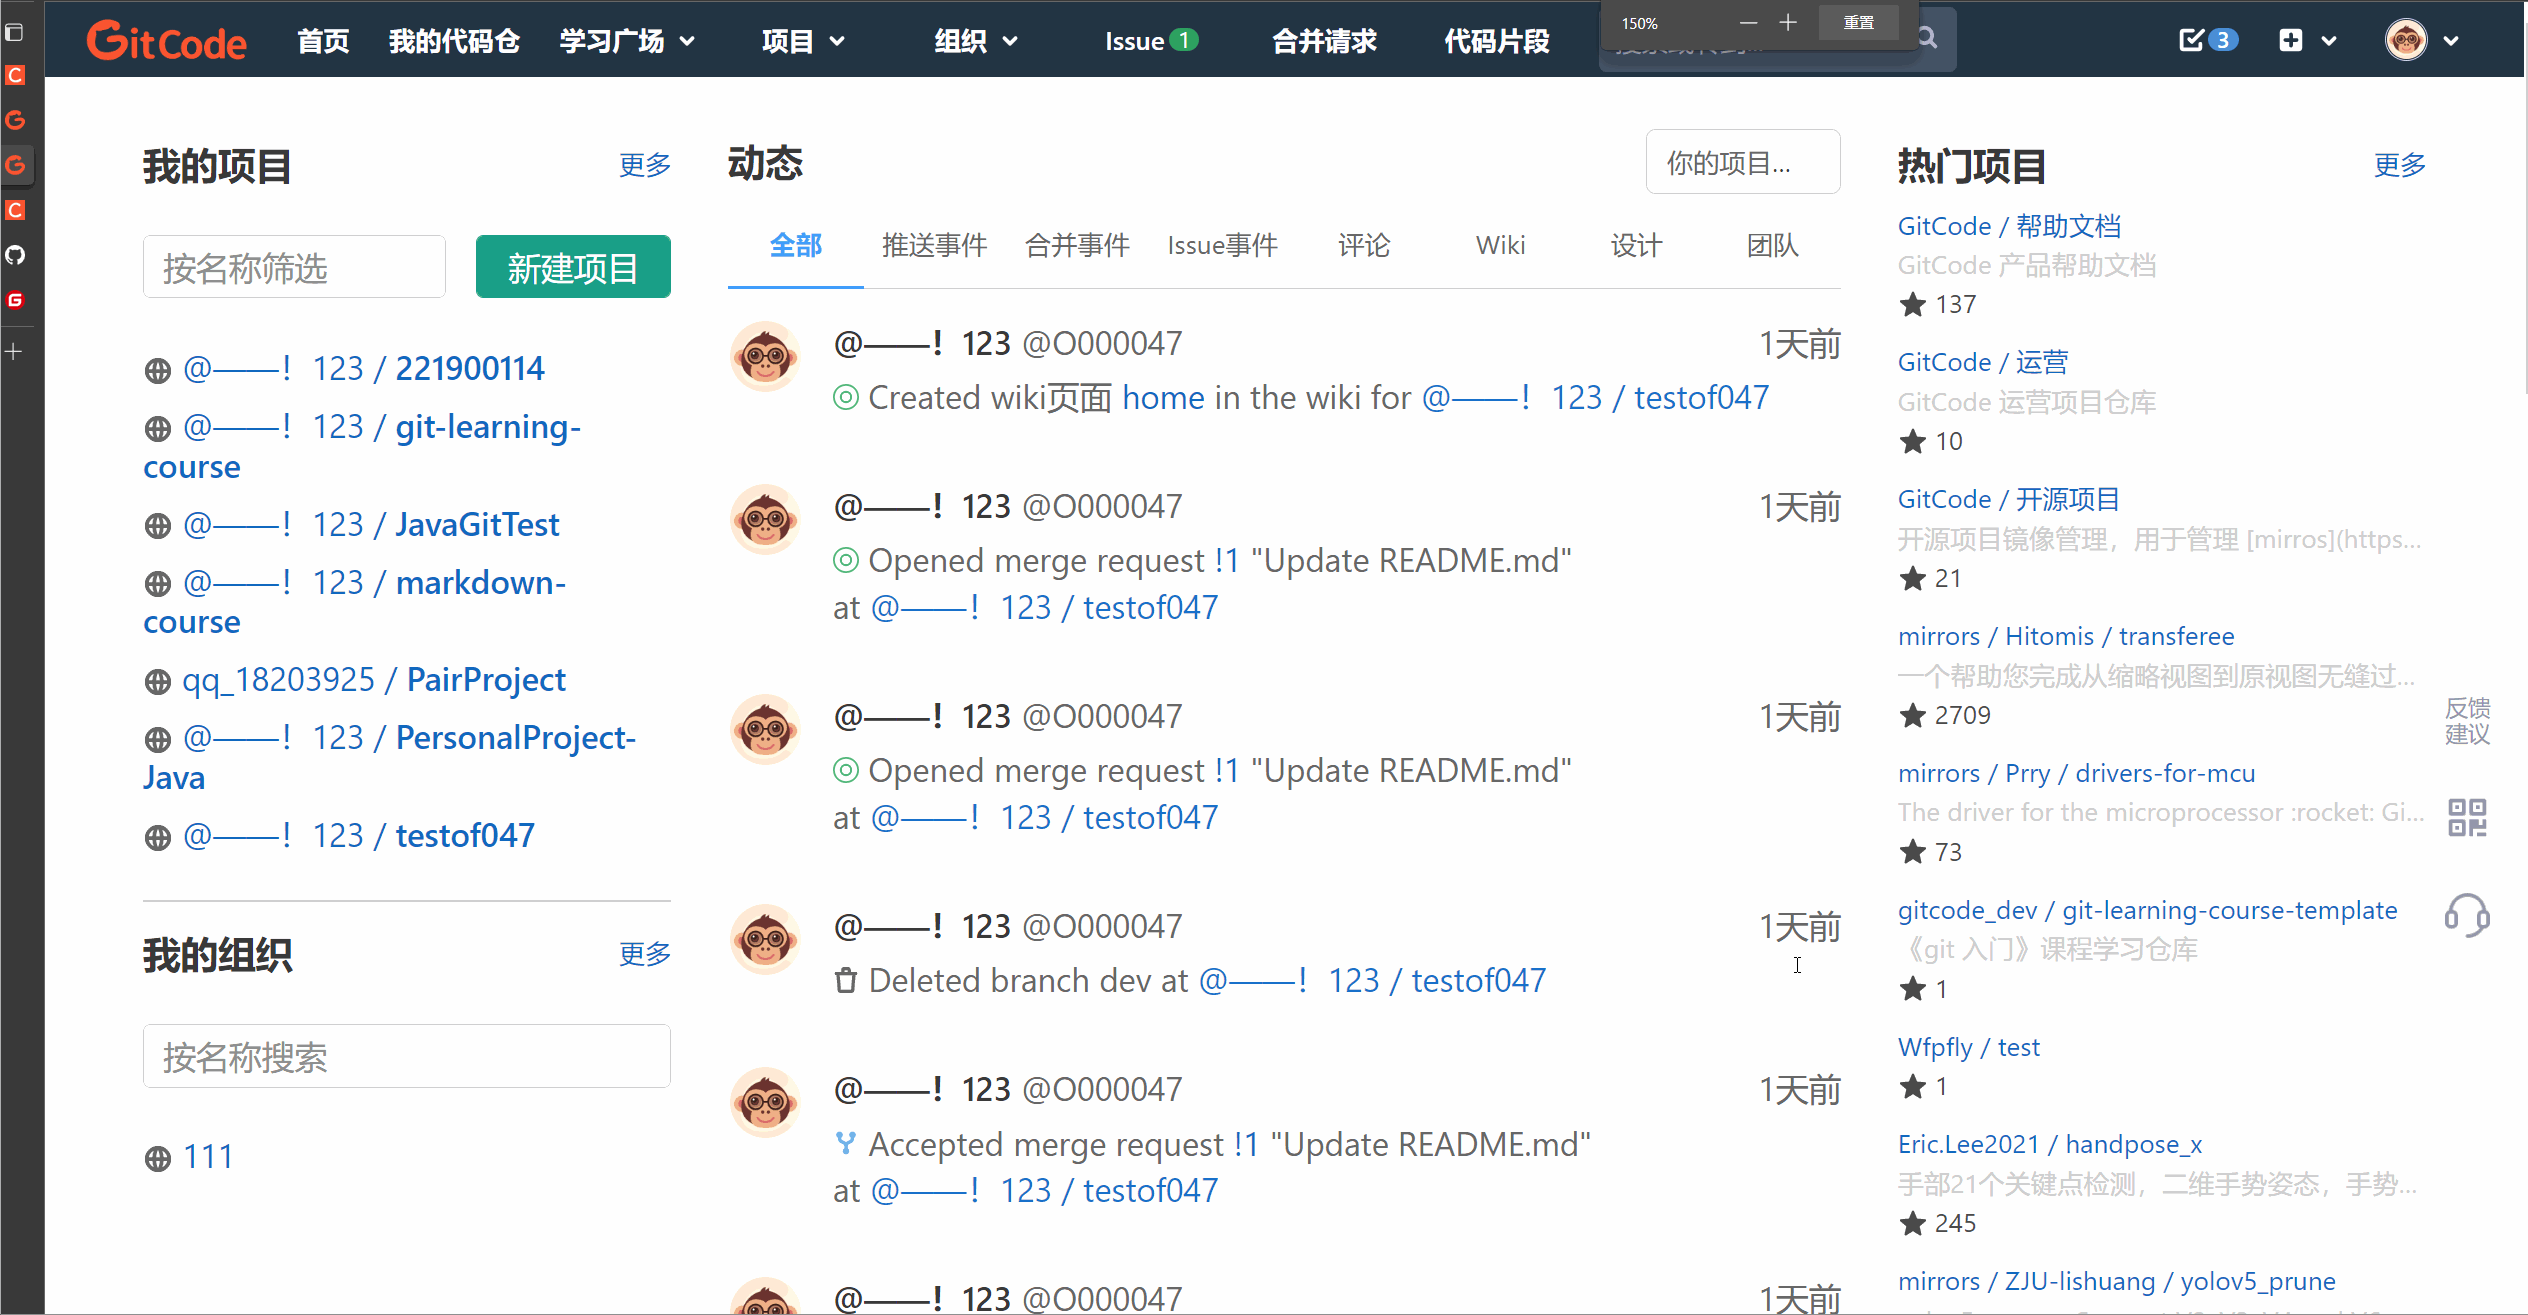The height and width of the screenshot is (1315, 2528).
Task: Expand the chevron next to plus icon
Action: click(x=2329, y=41)
